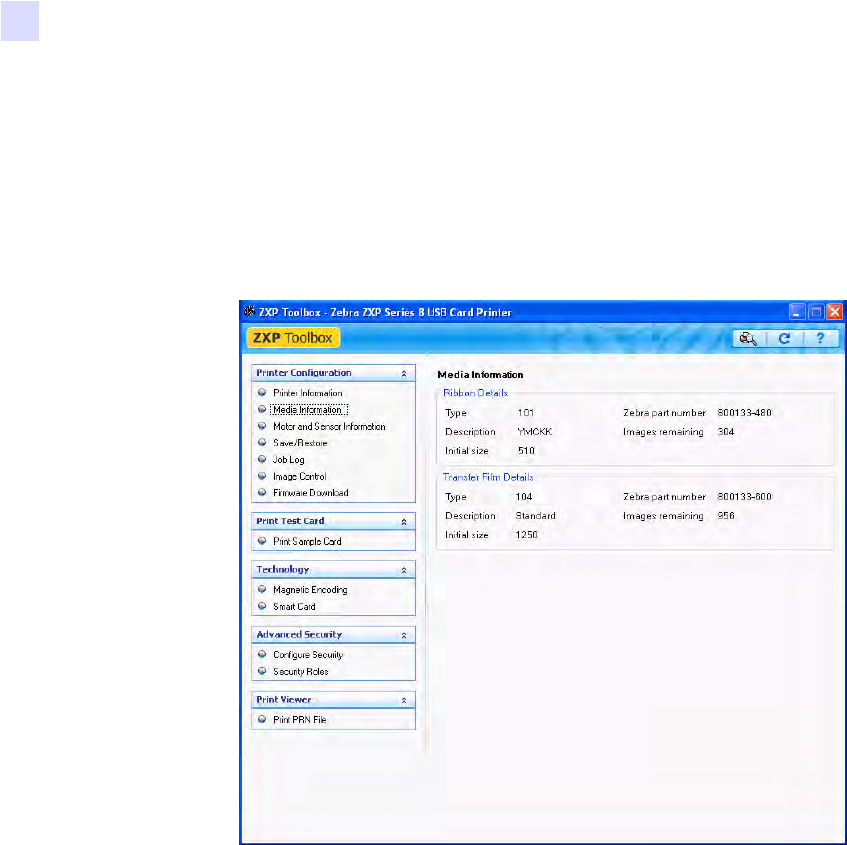Collapse the Print Test Card section

[x=404, y=521]
